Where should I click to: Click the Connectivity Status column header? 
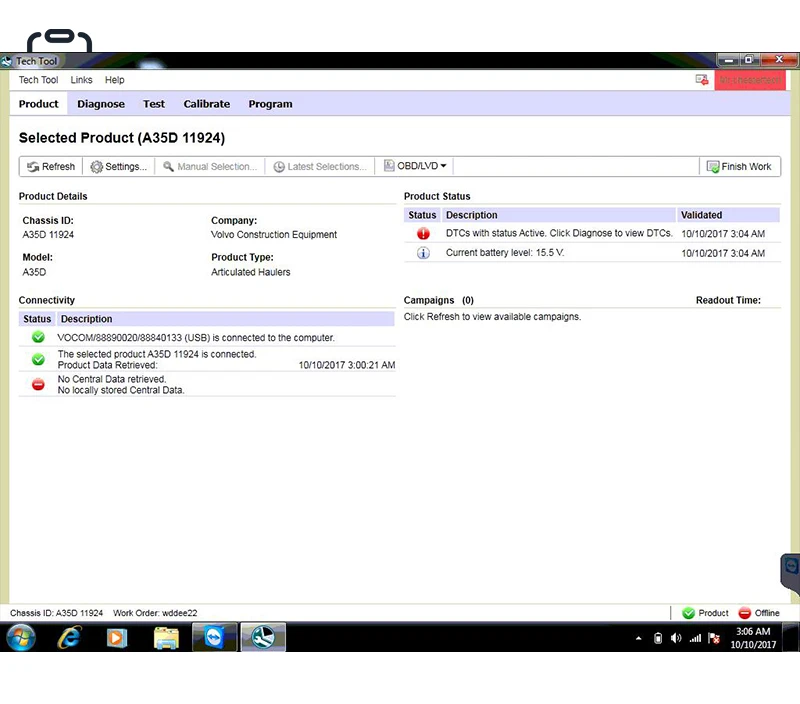tap(37, 319)
